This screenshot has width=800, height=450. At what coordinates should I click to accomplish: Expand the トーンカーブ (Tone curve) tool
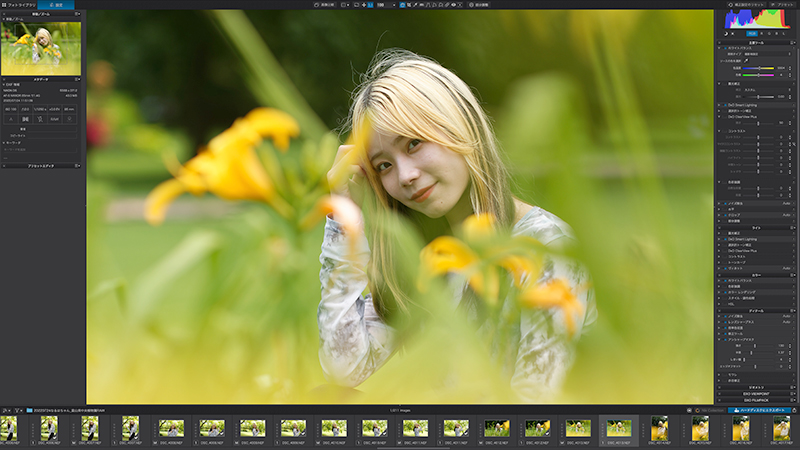tap(719, 262)
